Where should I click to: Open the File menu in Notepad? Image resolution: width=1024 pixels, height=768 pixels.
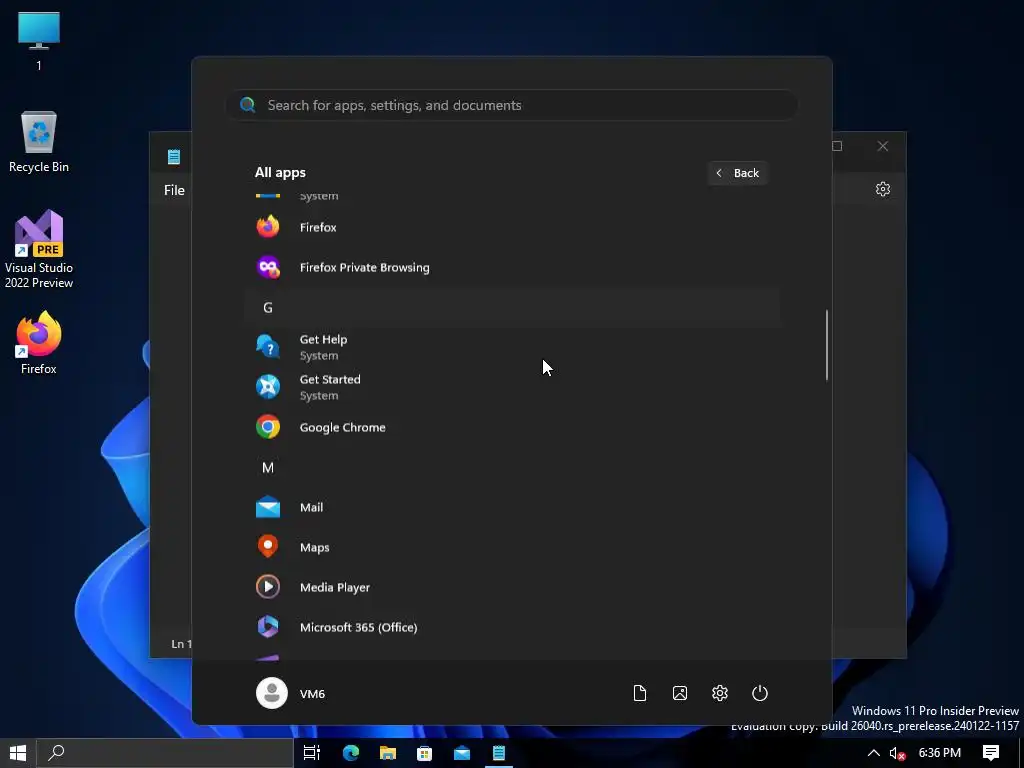pos(174,190)
